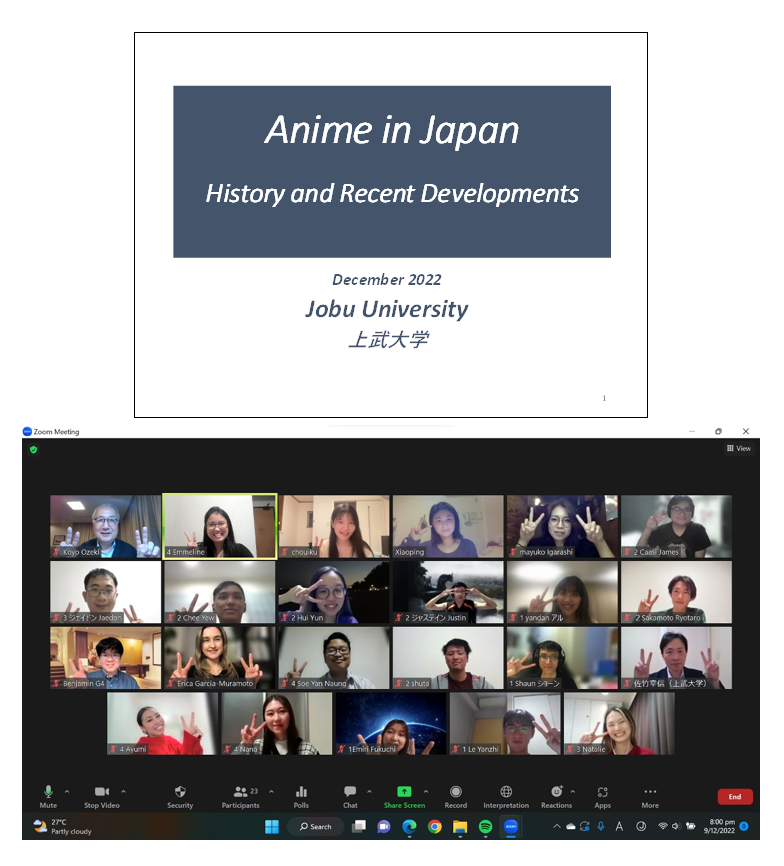Expand the audio options arrow beside Mute
This screenshot has height=866, width=784.
(67, 791)
